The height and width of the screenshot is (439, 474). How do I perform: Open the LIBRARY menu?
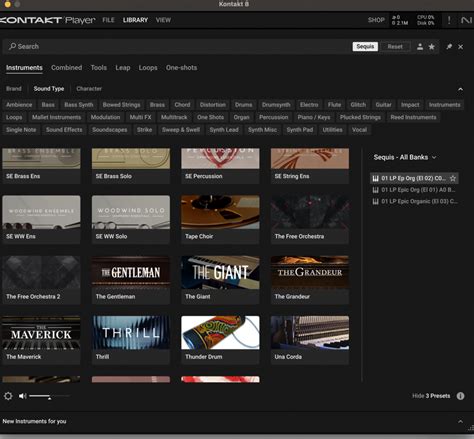click(135, 20)
